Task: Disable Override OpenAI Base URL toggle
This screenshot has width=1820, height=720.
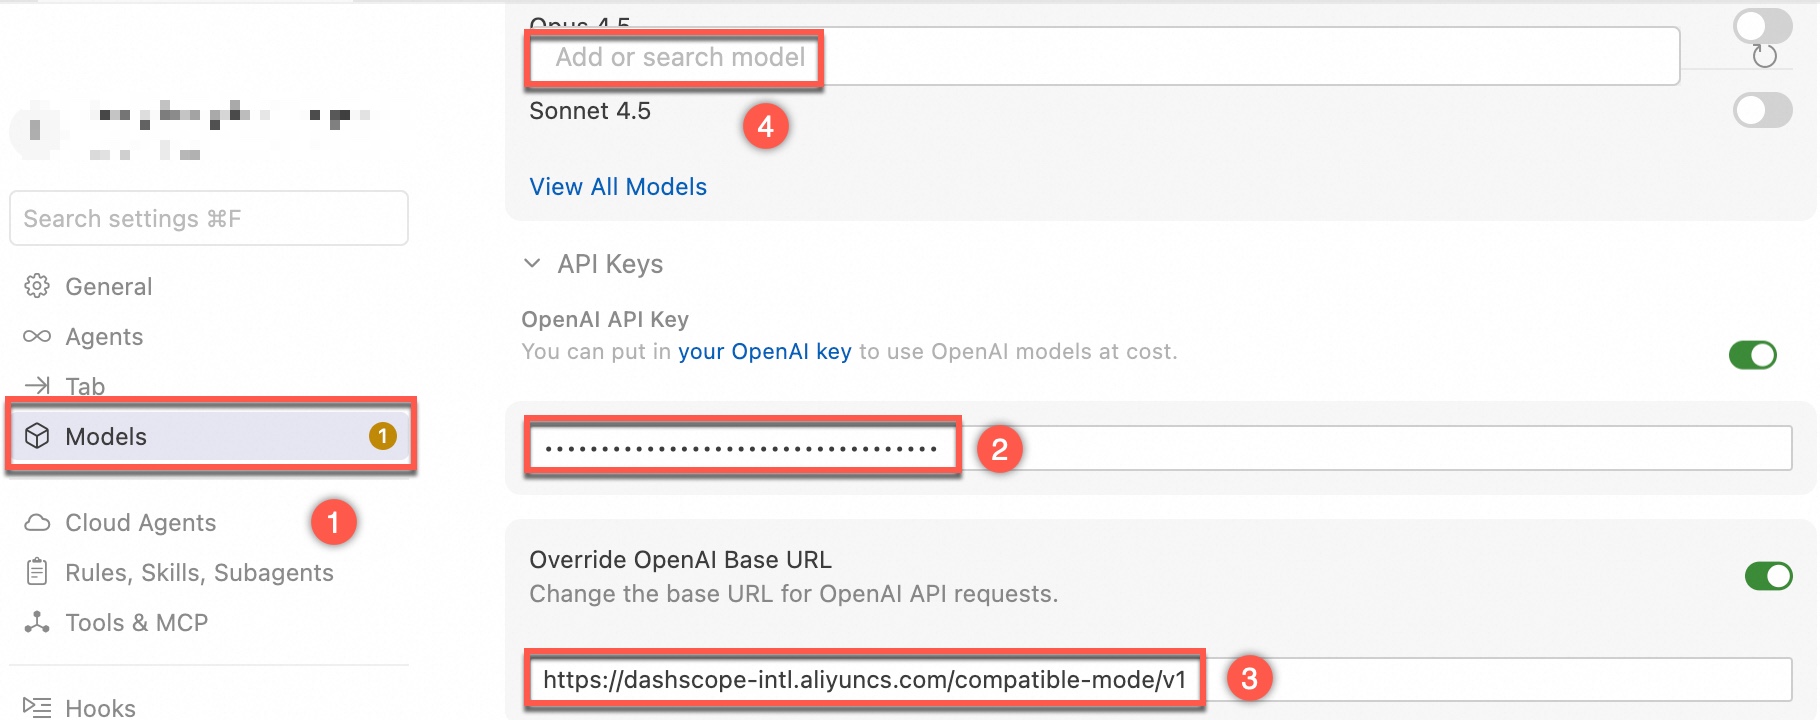Action: tap(1768, 576)
